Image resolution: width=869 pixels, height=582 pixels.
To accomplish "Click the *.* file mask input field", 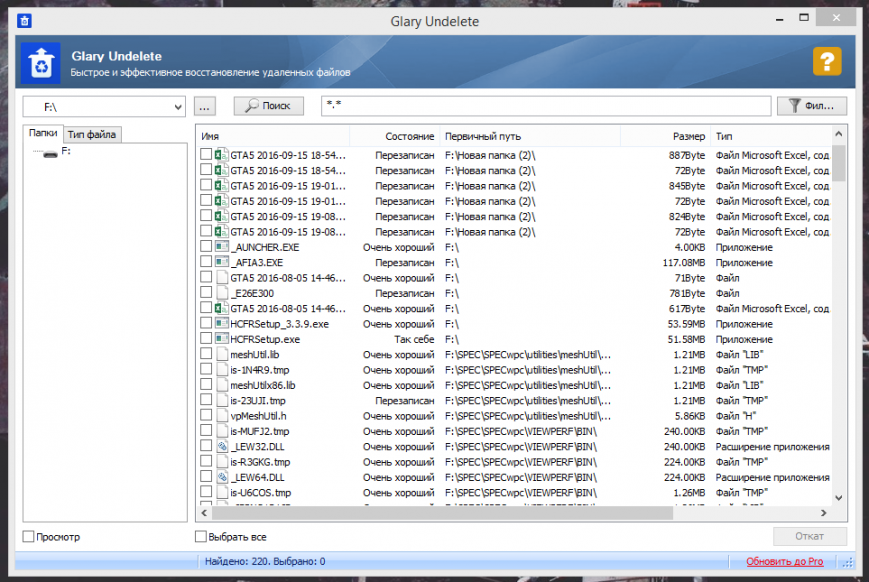I will 546,106.
